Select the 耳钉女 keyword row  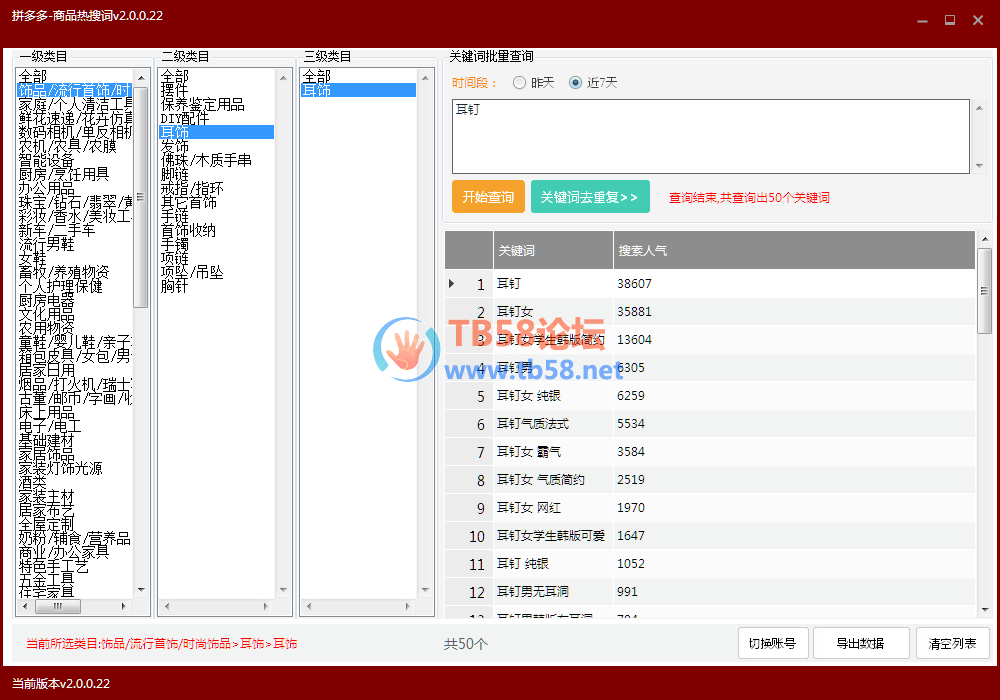point(710,312)
